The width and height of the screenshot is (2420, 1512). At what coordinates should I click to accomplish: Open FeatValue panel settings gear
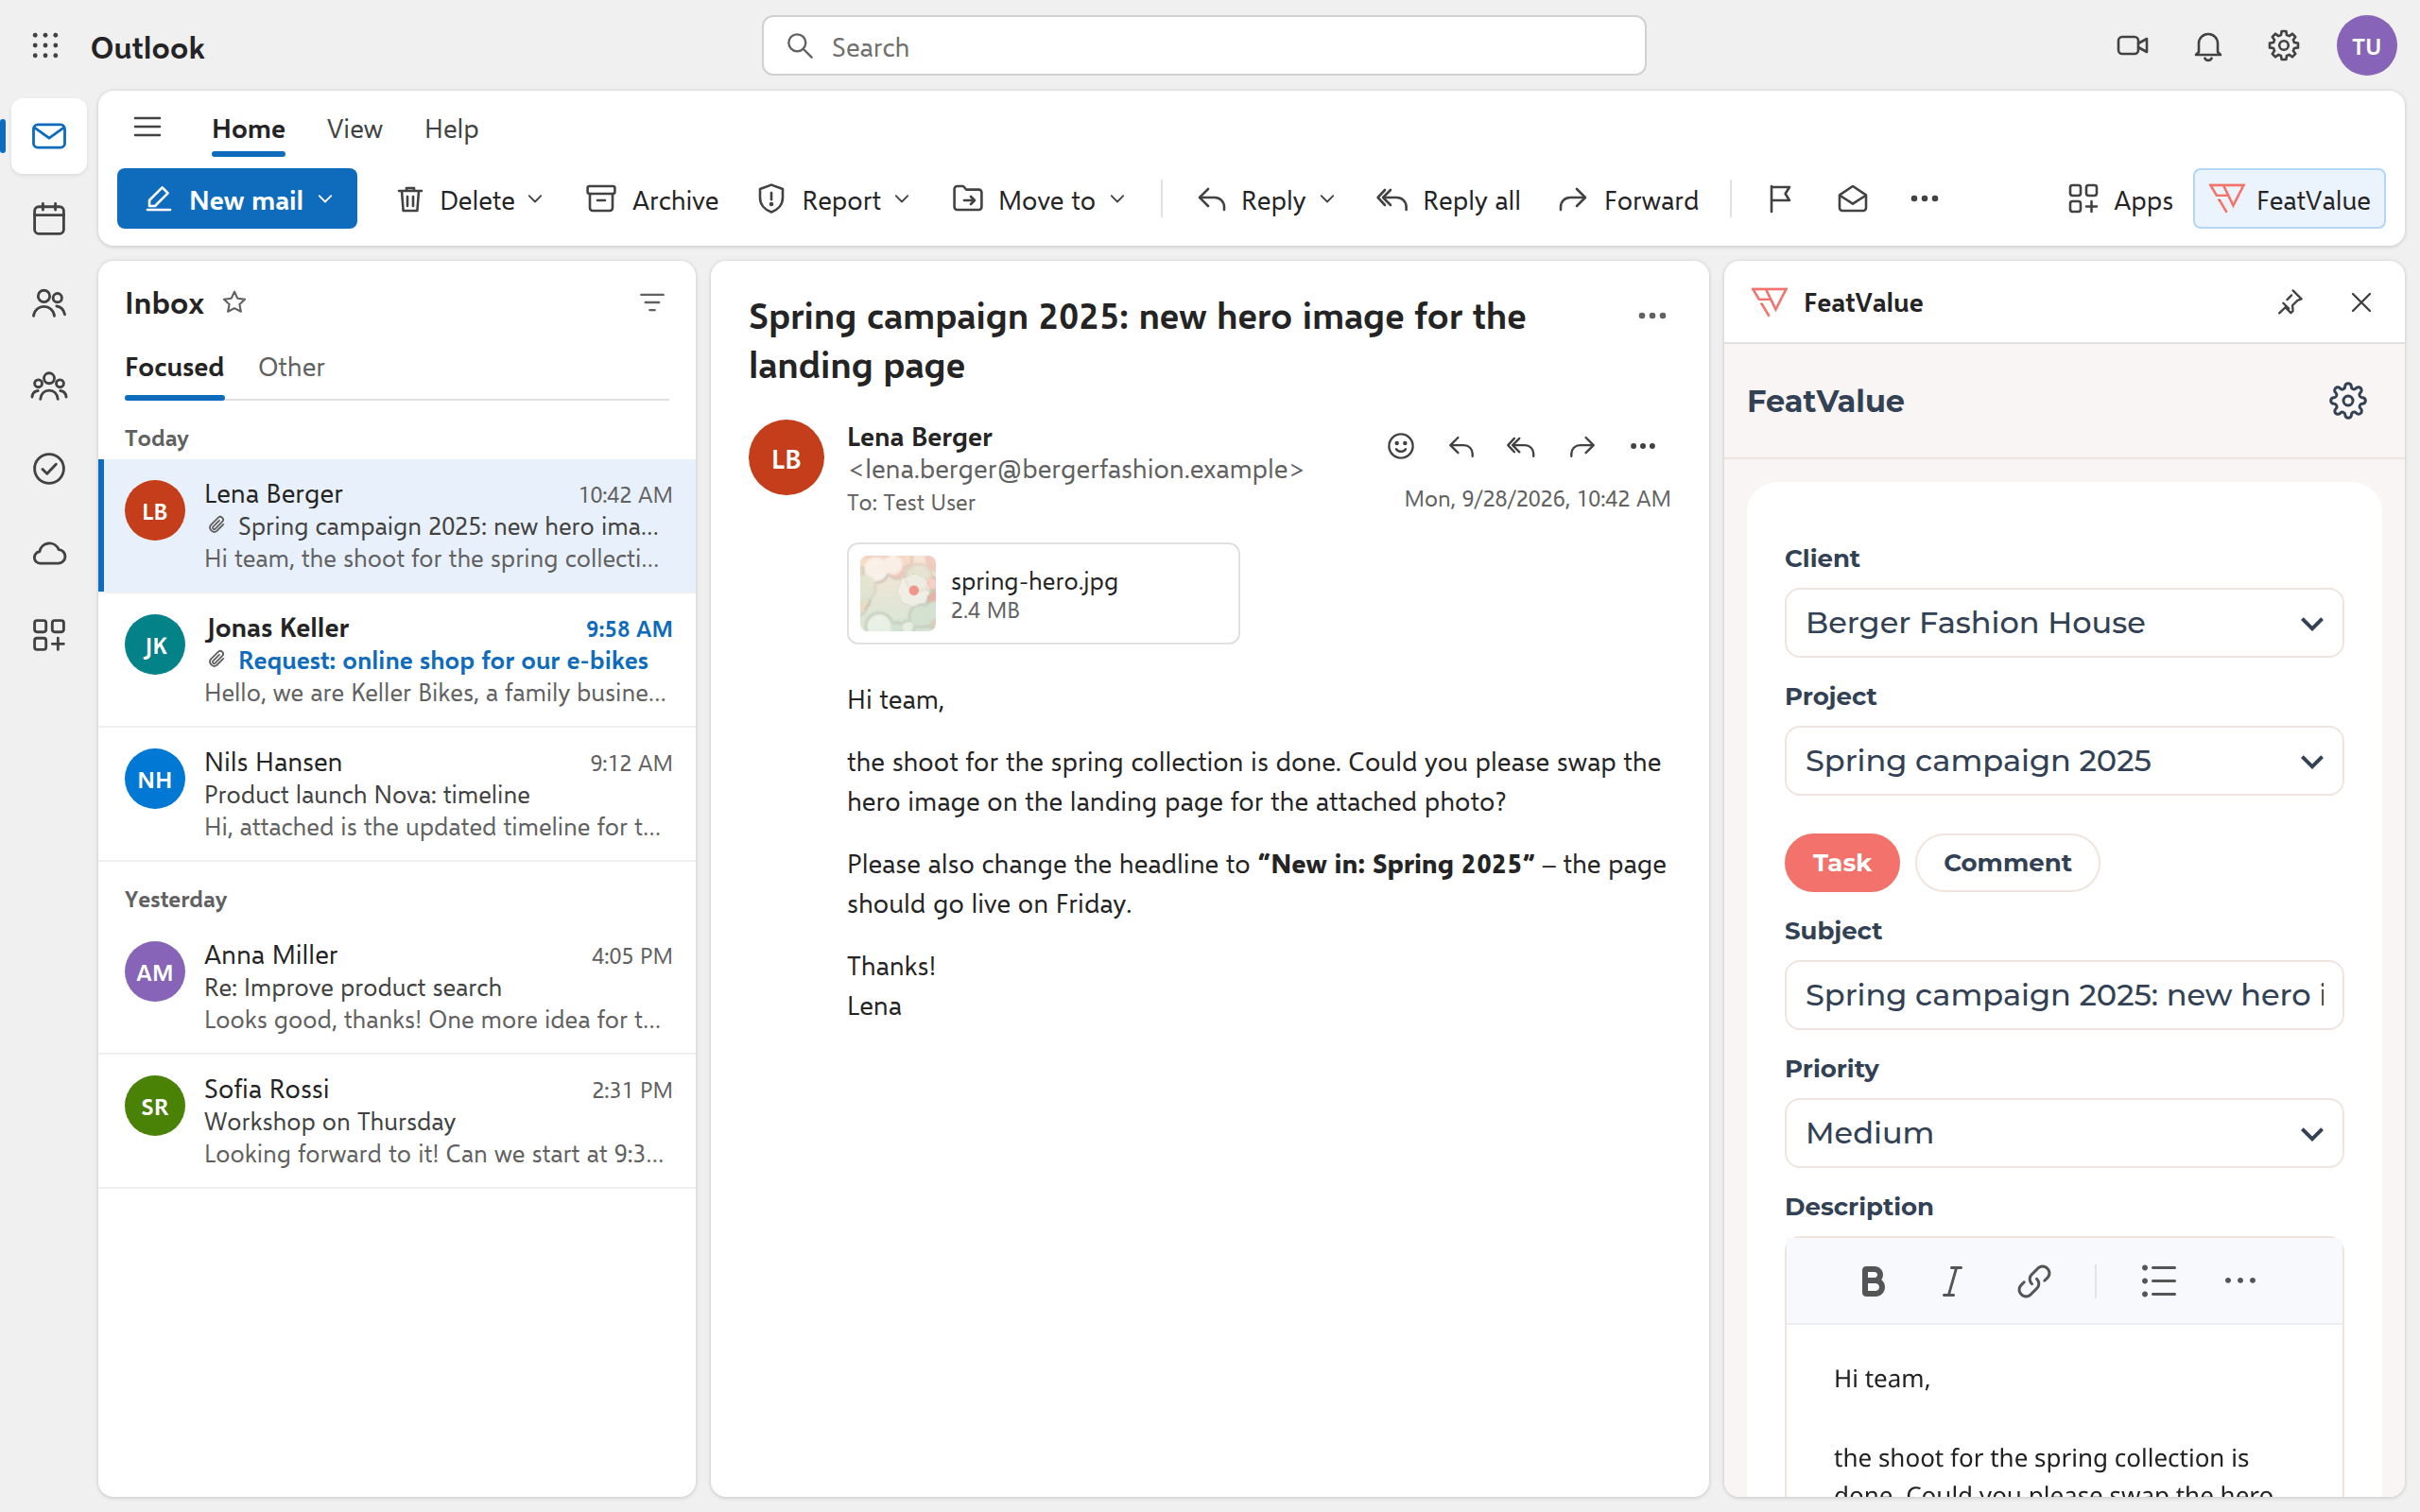[x=2347, y=401]
